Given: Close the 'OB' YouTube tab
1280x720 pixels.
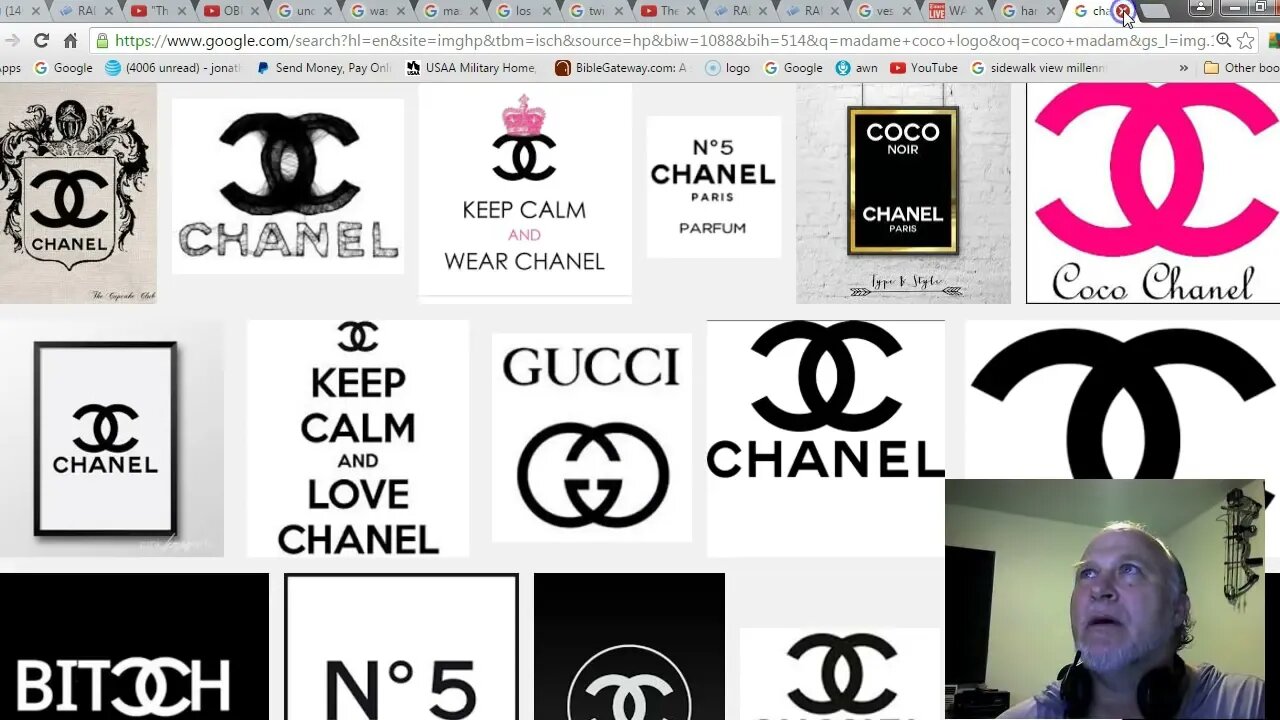Looking at the screenshot, I should click(x=256, y=11).
